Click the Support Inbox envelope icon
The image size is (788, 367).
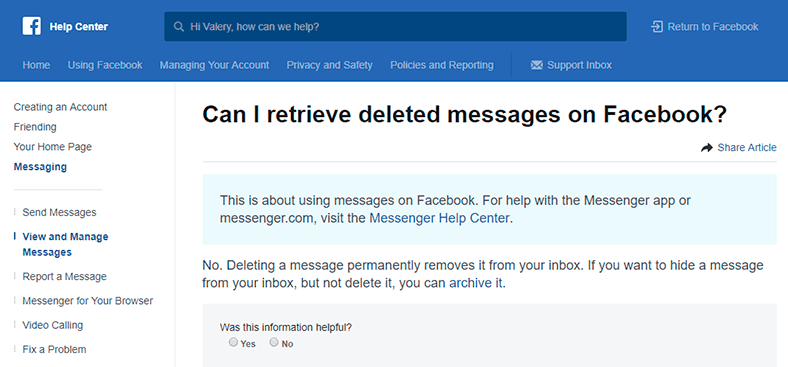tap(537, 65)
